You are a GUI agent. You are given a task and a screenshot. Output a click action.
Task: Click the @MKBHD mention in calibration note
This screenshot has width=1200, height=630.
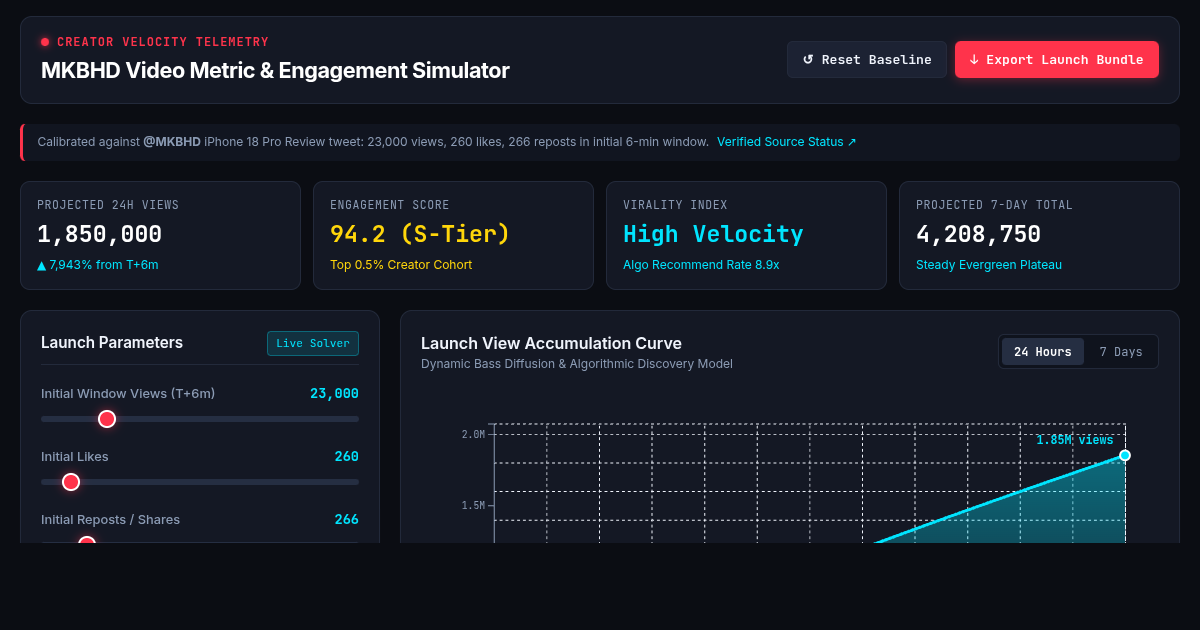172,142
